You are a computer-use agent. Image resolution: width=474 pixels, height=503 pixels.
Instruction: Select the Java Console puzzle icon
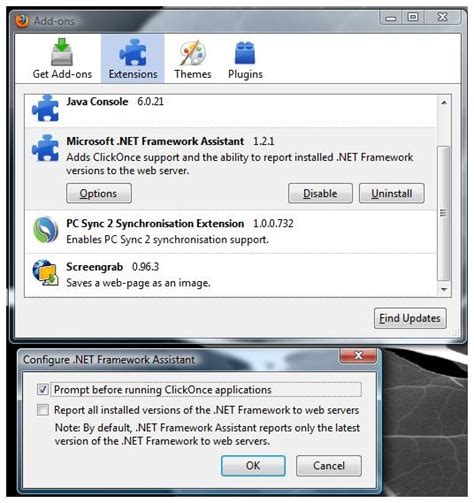[45, 108]
